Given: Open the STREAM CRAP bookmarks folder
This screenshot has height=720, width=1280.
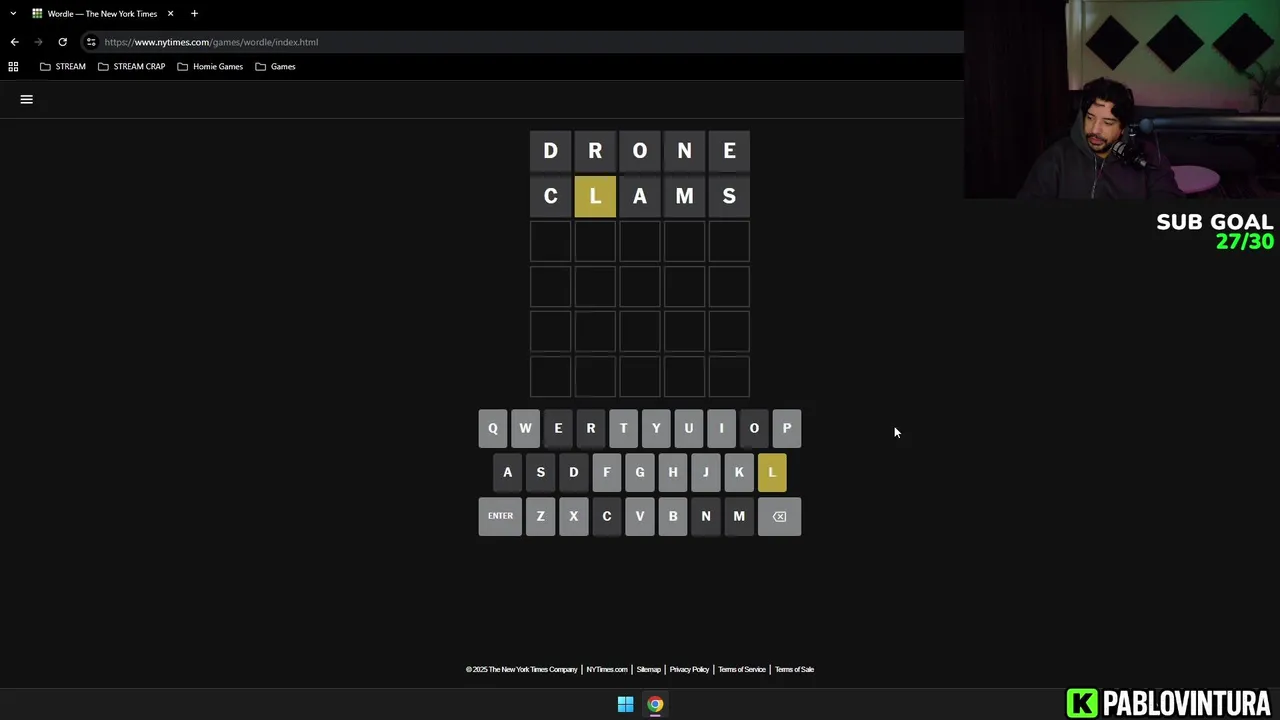Looking at the screenshot, I should point(131,66).
